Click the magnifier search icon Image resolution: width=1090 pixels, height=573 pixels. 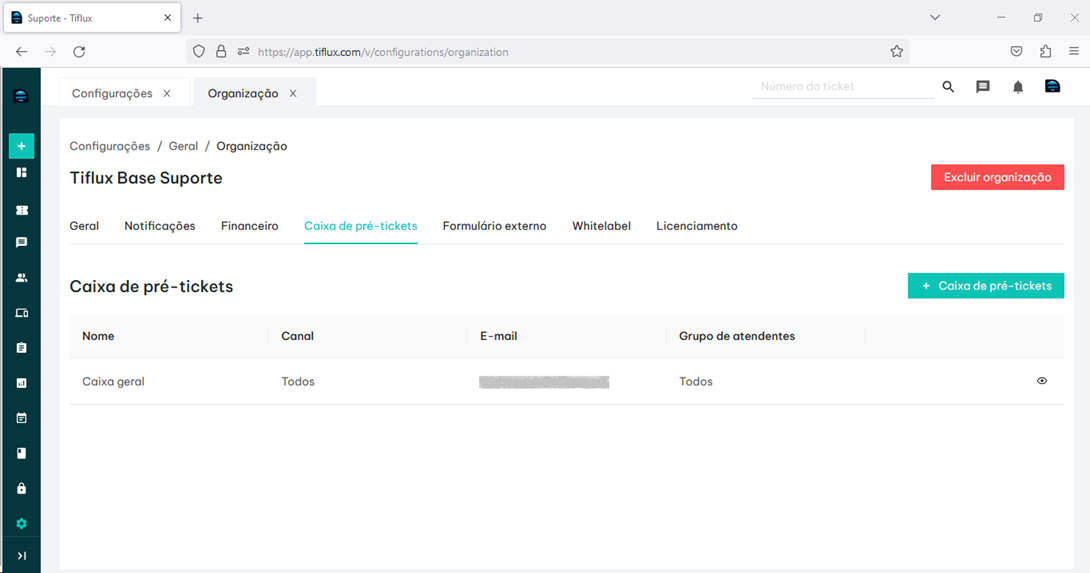pyautogui.click(x=948, y=87)
